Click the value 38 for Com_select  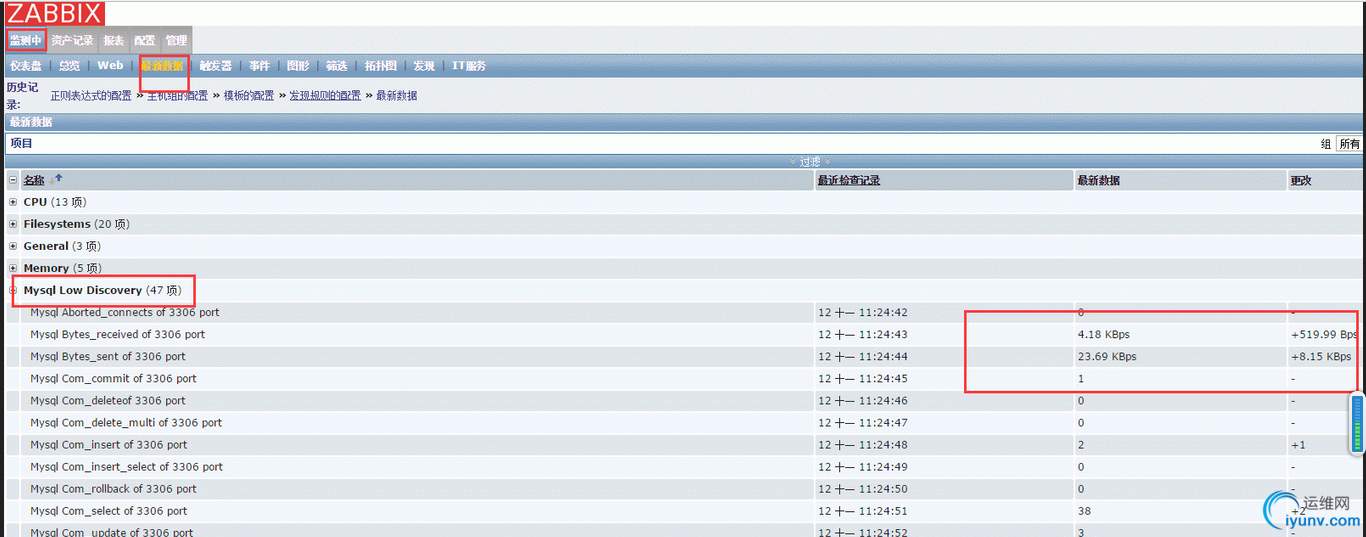tap(1084, 511)
